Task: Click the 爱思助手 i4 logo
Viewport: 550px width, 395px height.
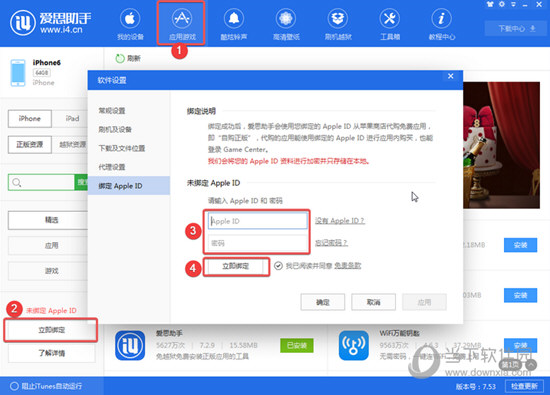Action: click(x=51, y=23)
